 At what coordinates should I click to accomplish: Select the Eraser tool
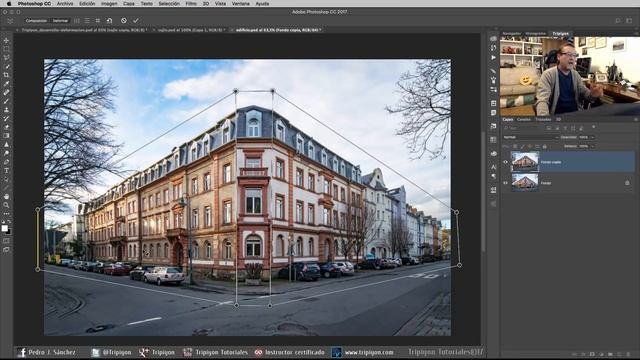(6, 127)
